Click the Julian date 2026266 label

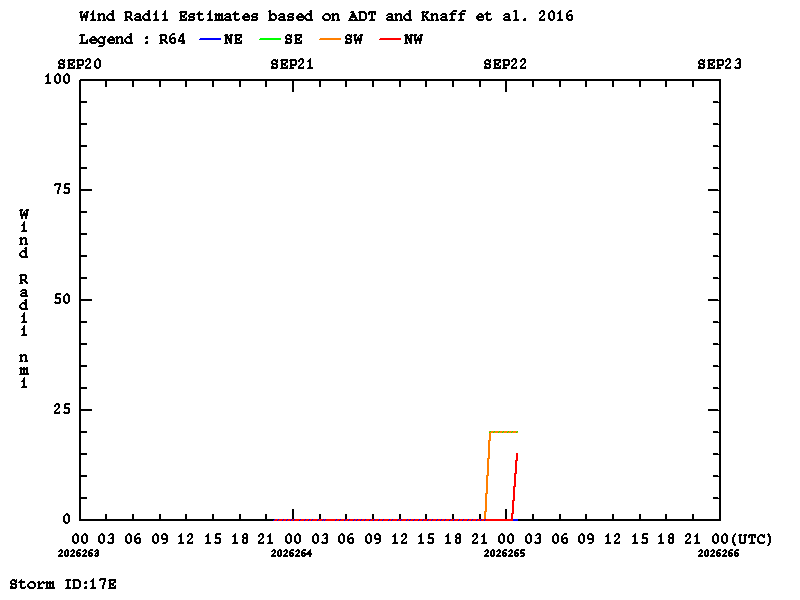click(x=718, y=554)
